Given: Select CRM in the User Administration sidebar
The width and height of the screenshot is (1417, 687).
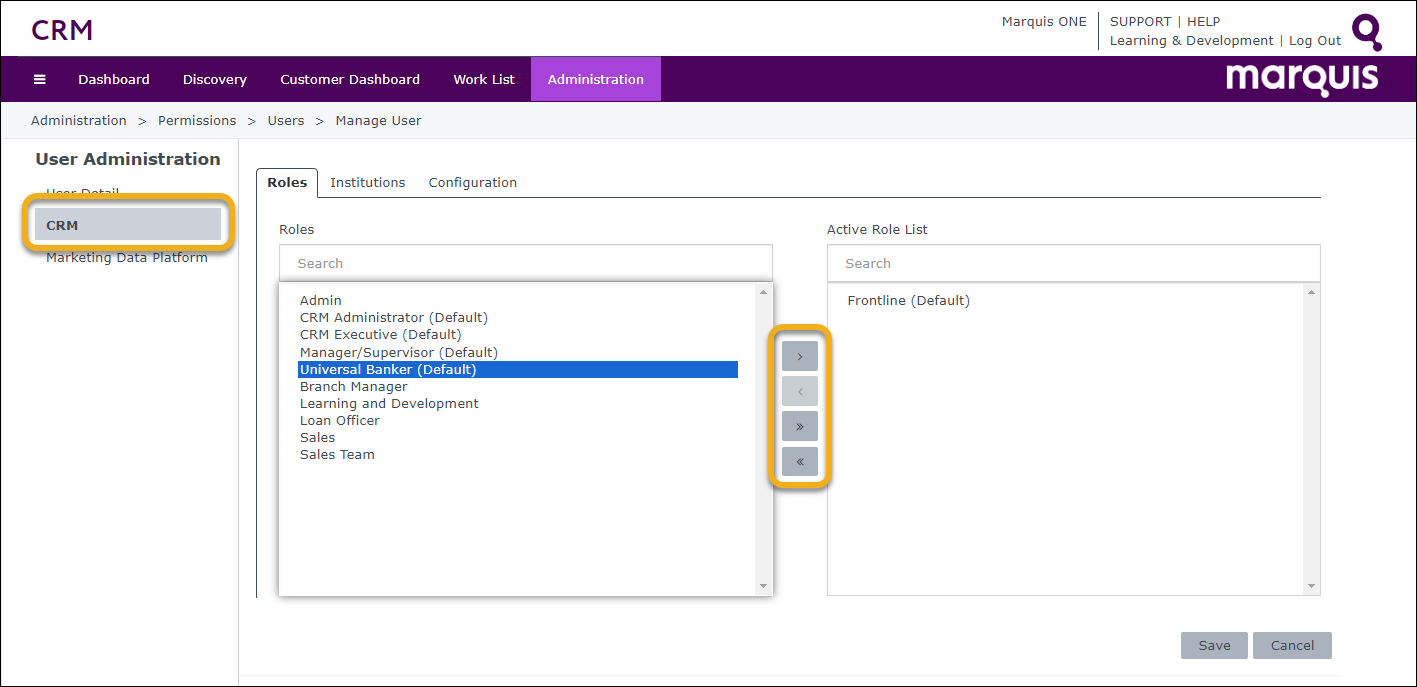Looking at the screenshot, I should tap(128, 225).
